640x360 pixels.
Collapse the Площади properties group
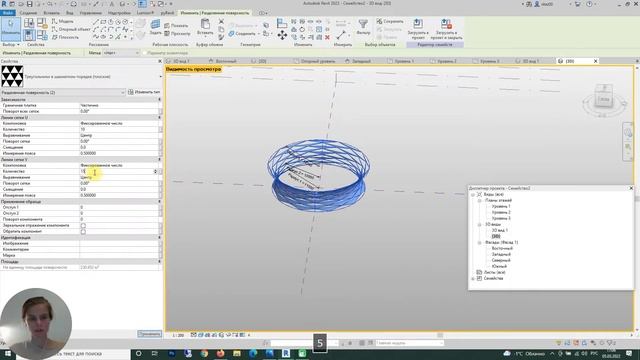click(160, 261)
